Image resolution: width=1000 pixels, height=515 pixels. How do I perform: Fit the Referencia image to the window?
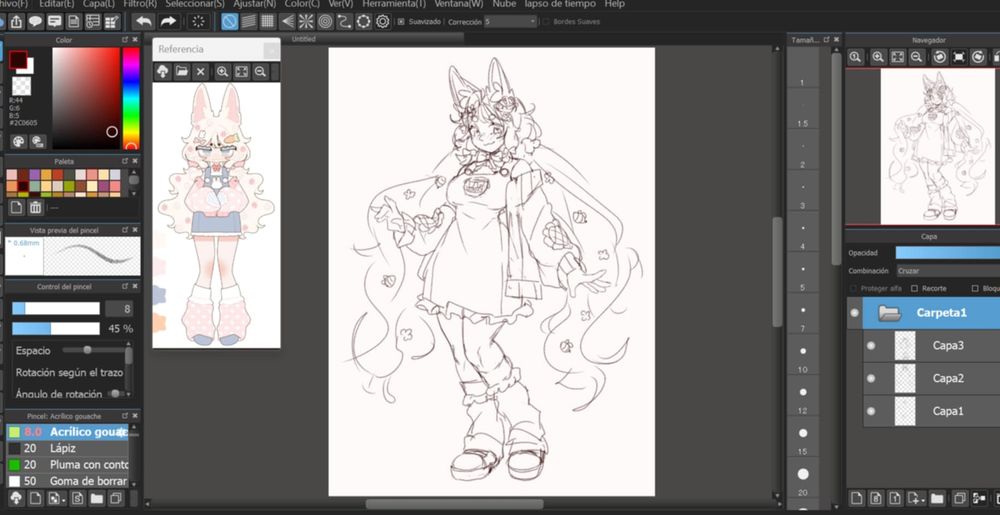pyautogui.click(x=241, y=71)
